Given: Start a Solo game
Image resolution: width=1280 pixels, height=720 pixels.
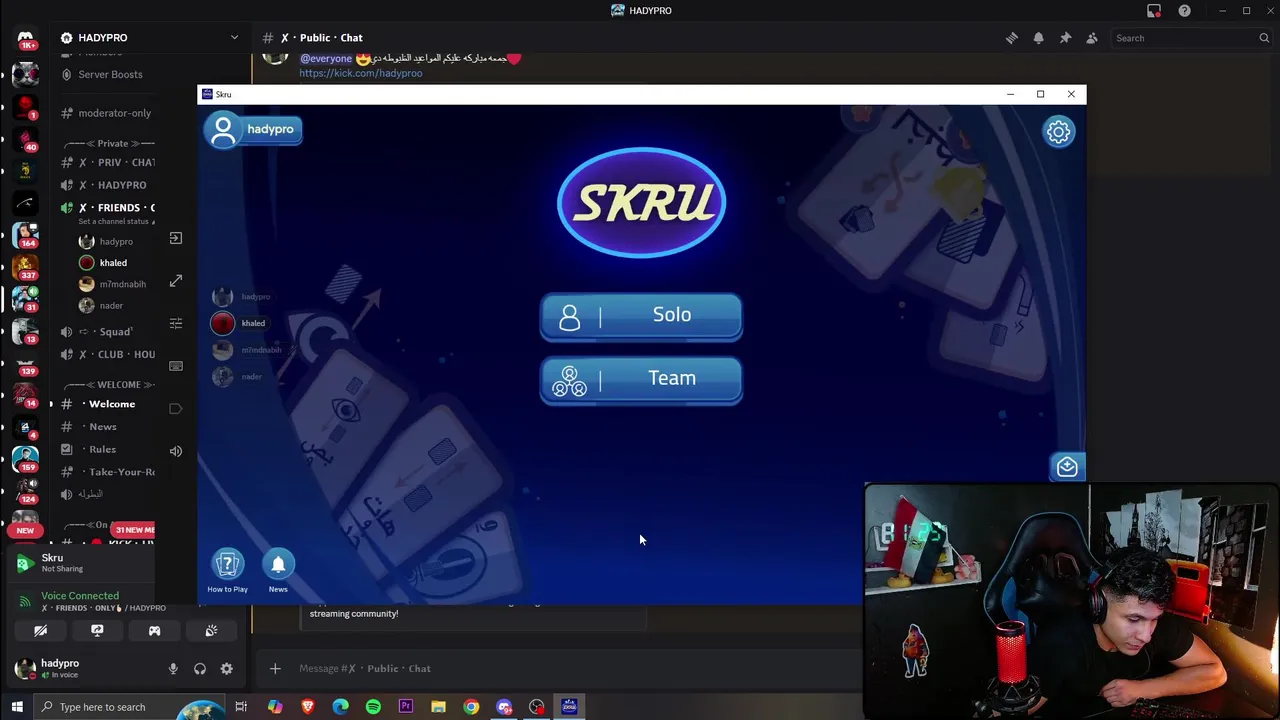Looking at the screenshot, I should 641,316.
